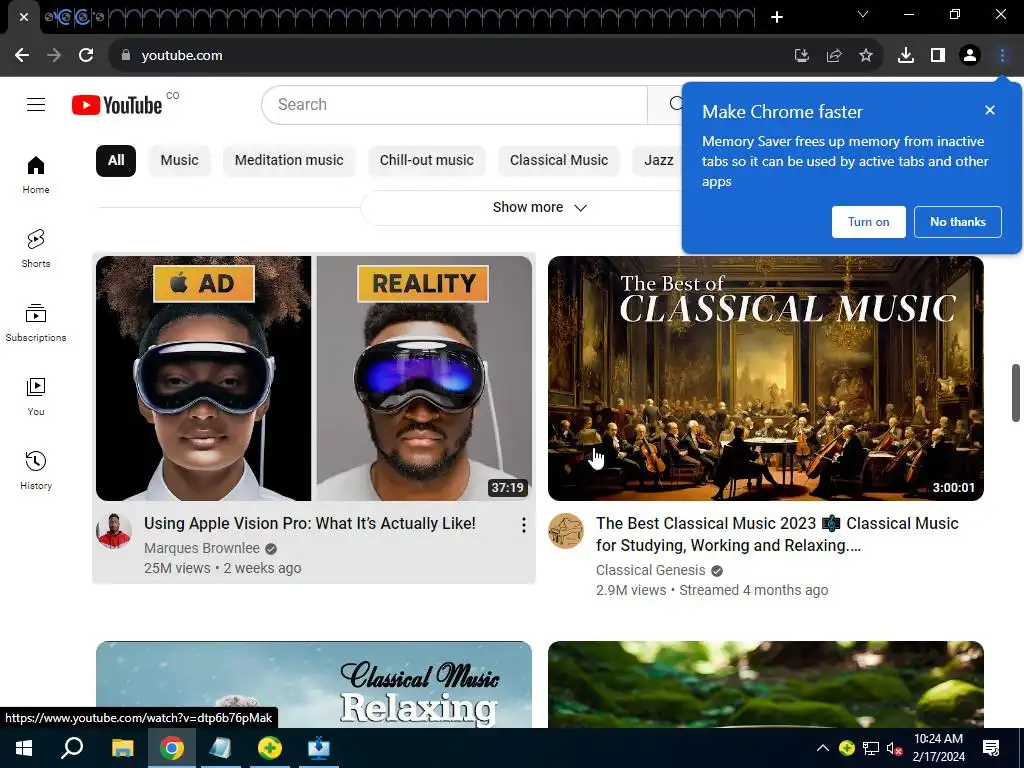Reload the page with refresh icon
Screen dimensions: 1024x768
pos(86,56)
